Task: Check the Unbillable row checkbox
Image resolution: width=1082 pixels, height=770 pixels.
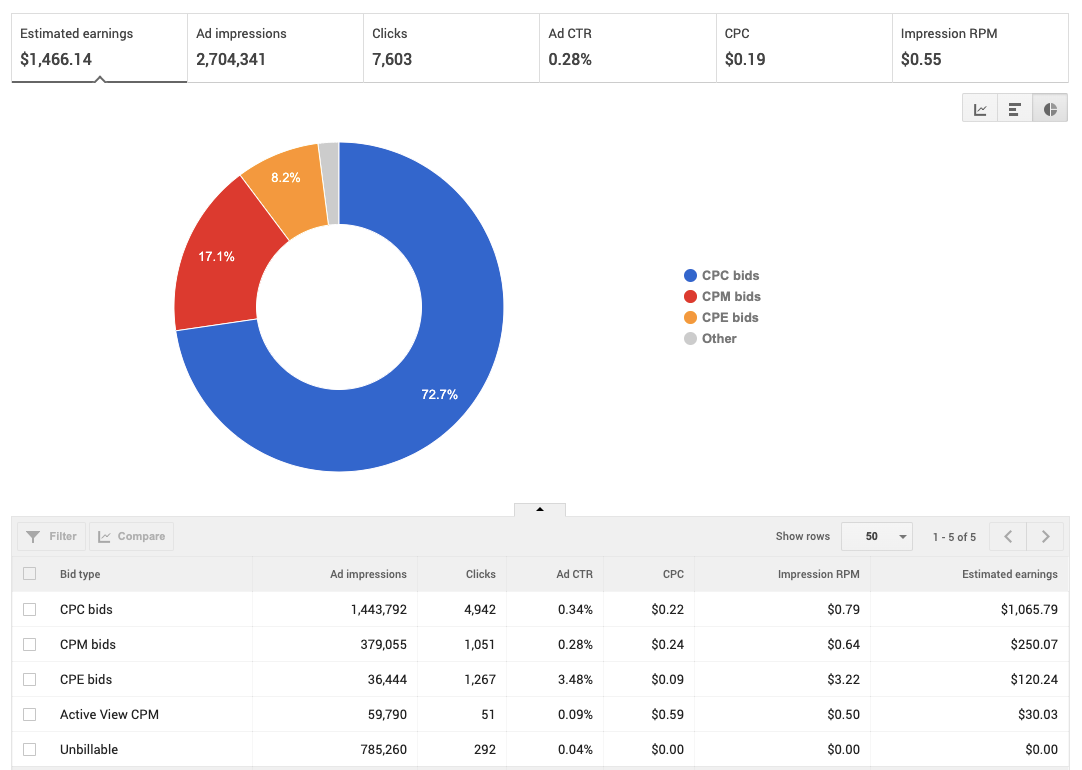Action: pos(29,749)
